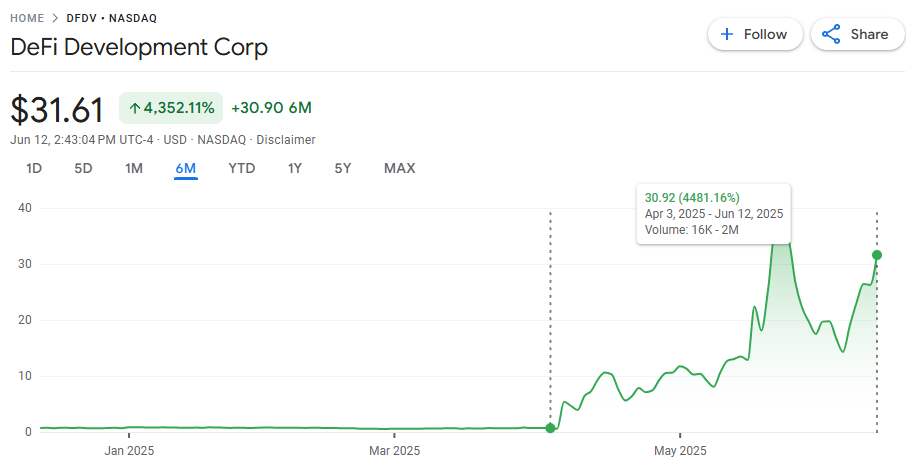Switch chart to YTD
The height and width of the screenshot is (467, 906).
[x=241, y=168]
